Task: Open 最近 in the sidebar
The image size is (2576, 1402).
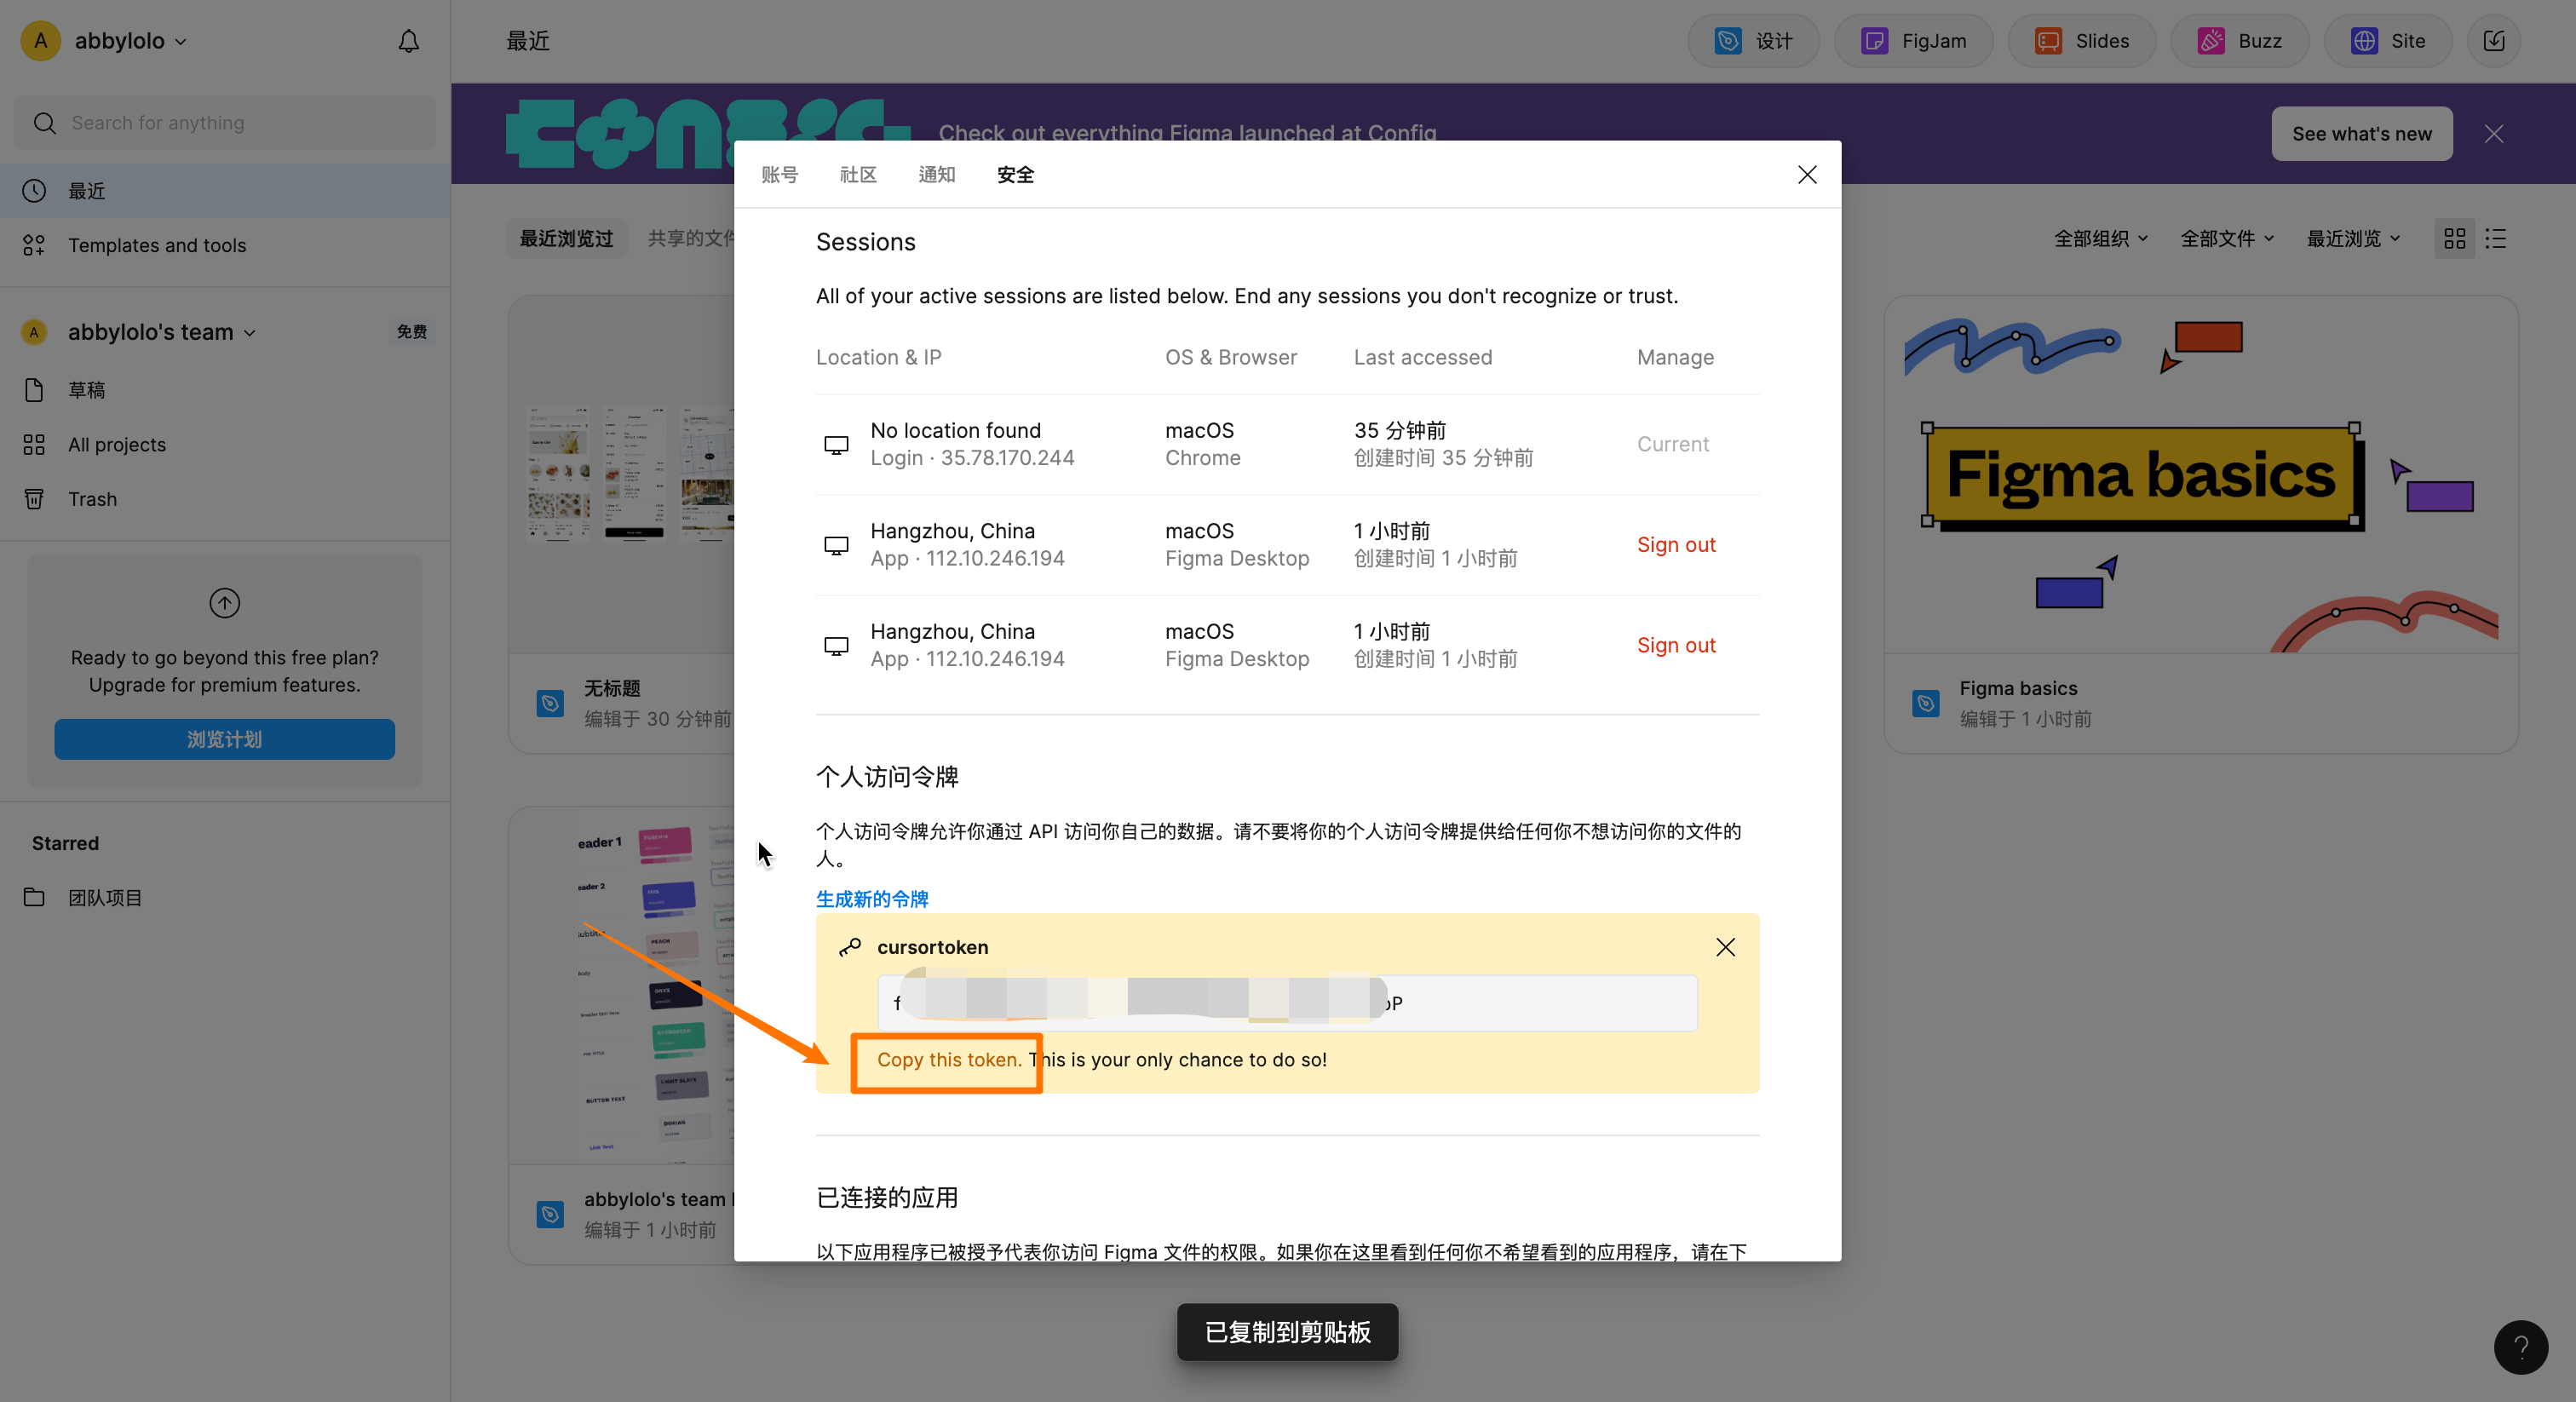Action: click(x=225, y=191)
